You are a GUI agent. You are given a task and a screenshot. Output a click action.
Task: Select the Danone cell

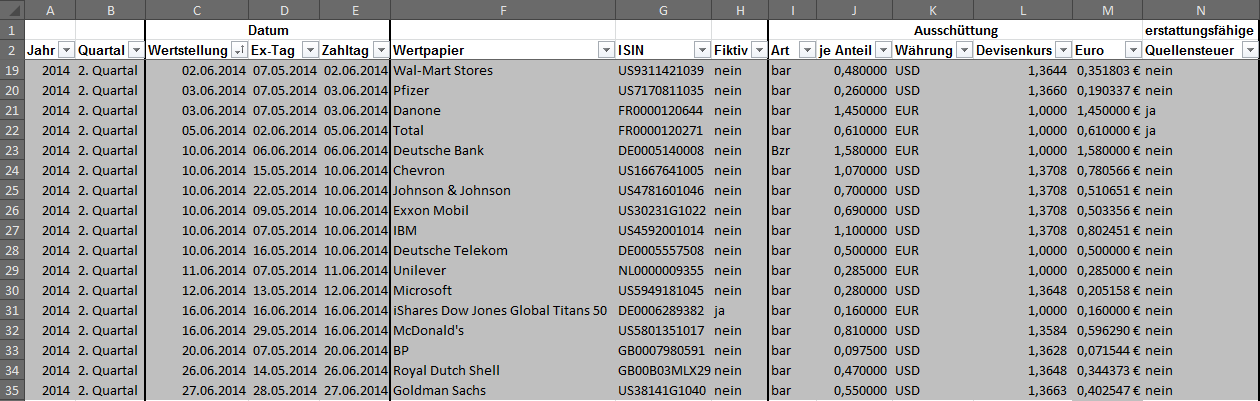503,110
